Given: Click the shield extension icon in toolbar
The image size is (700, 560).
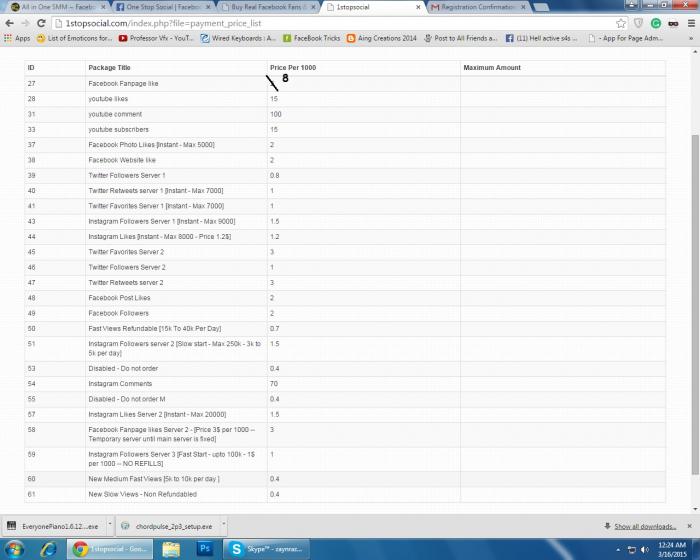Looking at the screenshot, I should (x=638, y=23).
